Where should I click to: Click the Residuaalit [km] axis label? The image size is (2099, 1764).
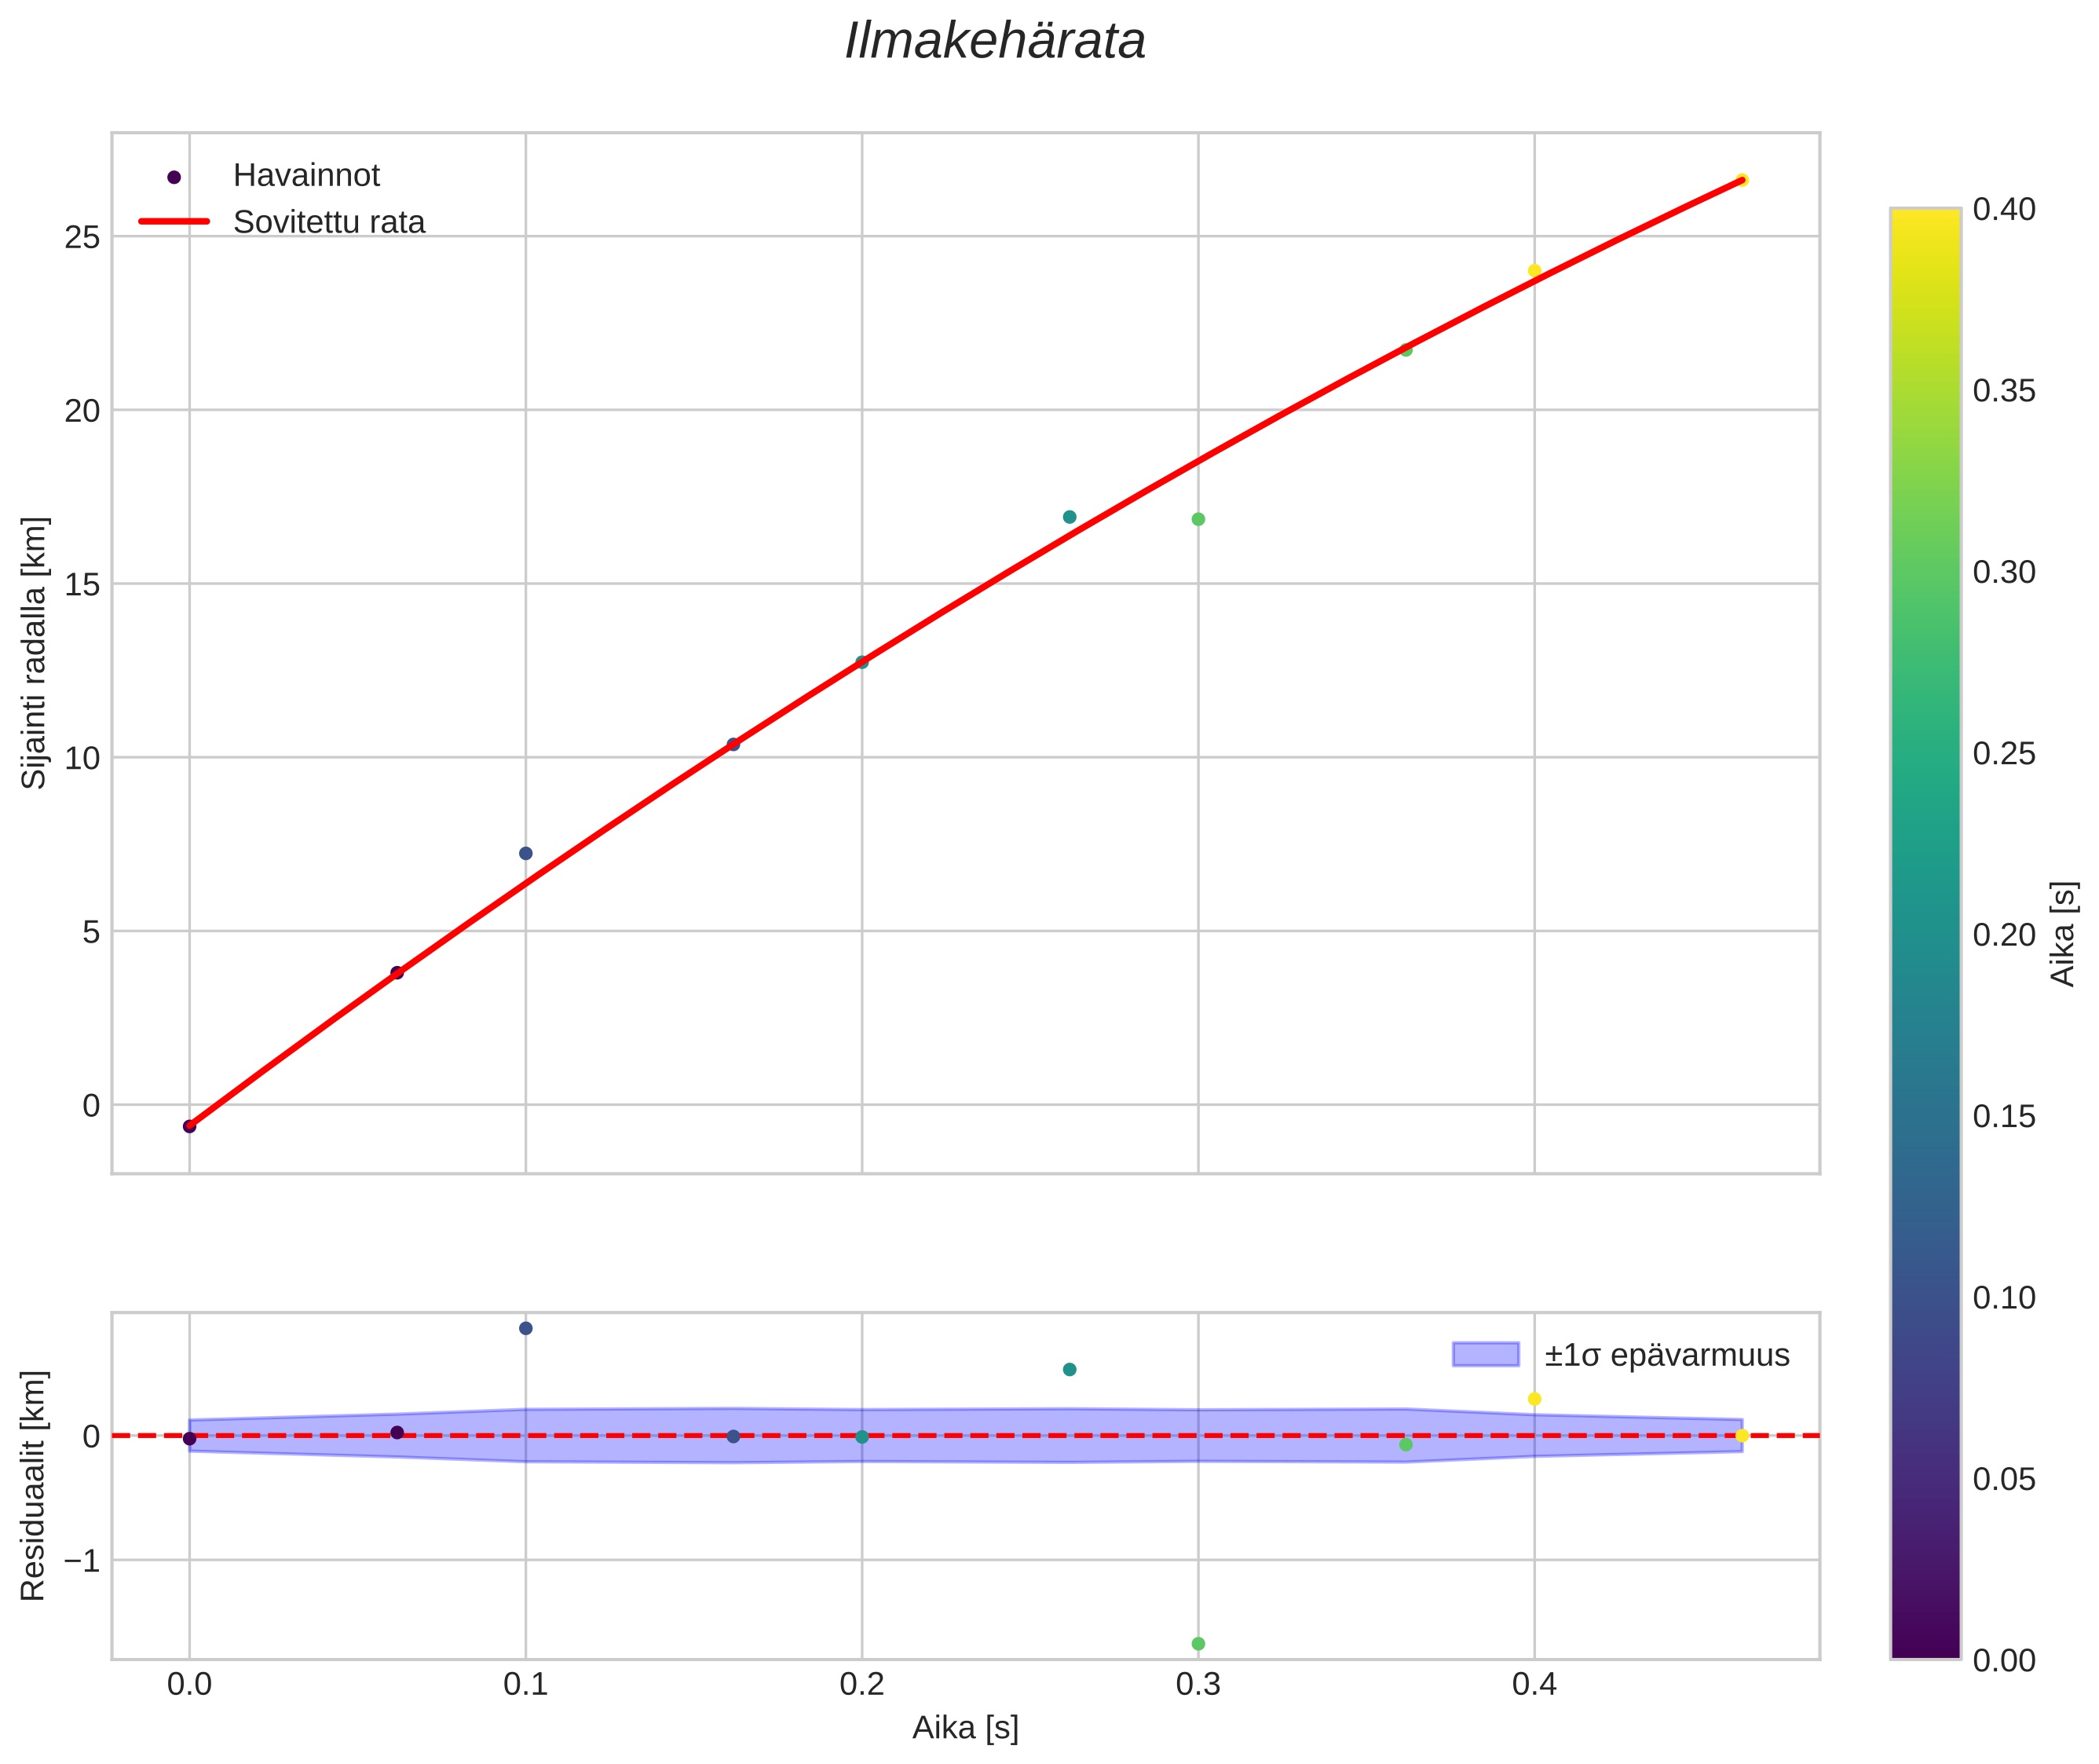coord(34,1485)
